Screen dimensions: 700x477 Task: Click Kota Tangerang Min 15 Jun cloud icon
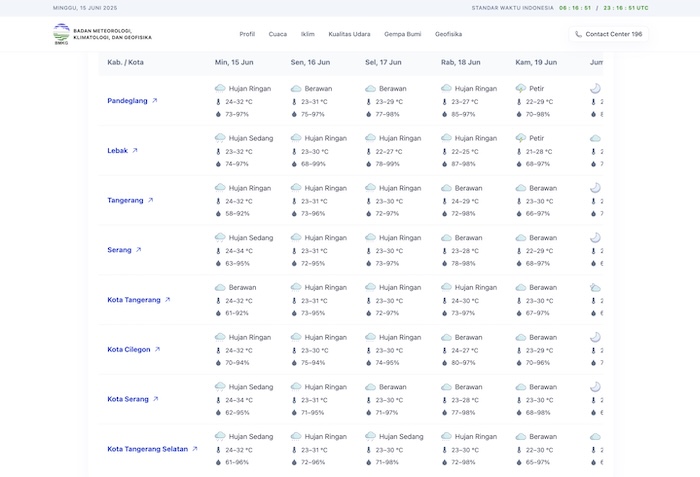coord(220,288)
